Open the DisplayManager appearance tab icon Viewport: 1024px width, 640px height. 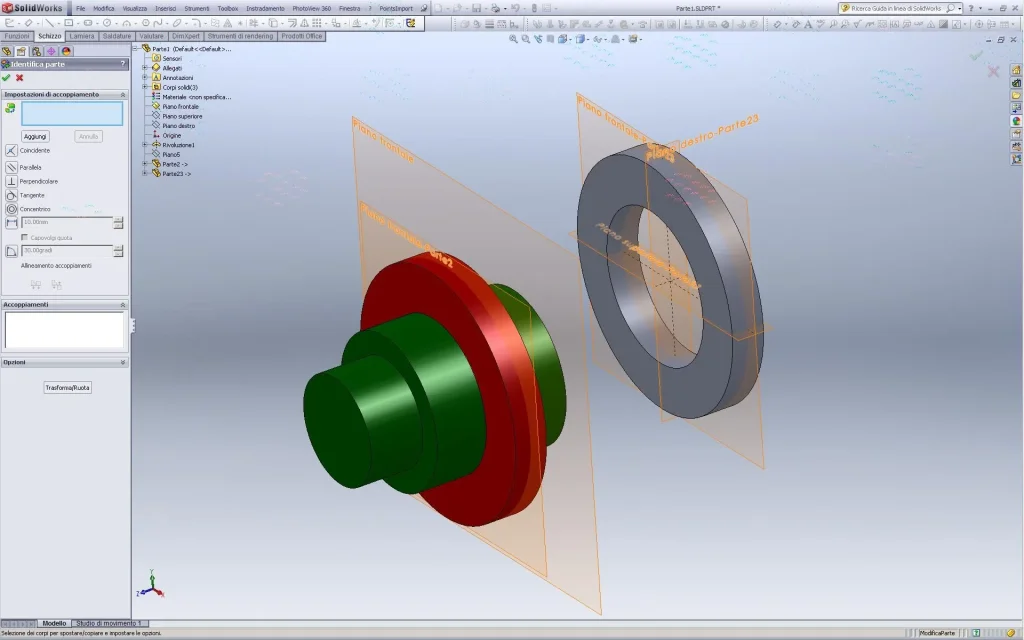(66, 51)
